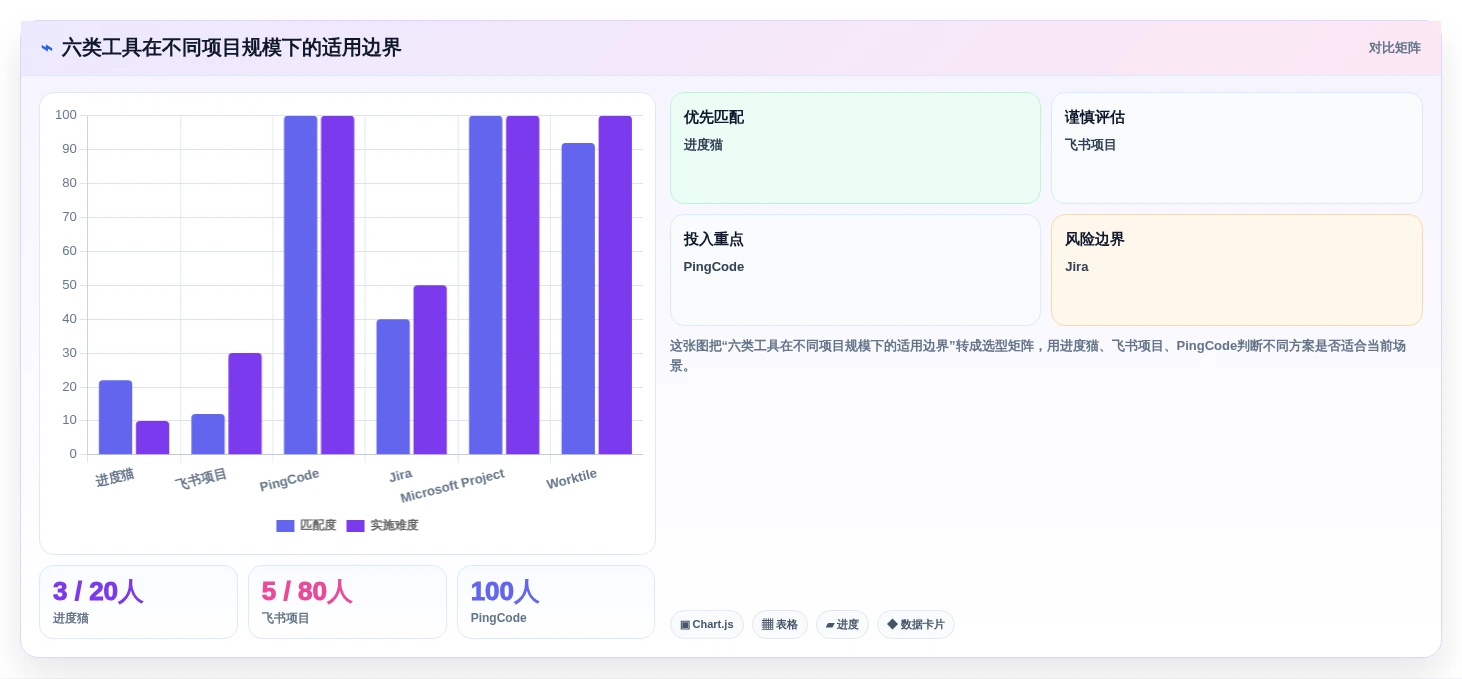Image resolution: width=1462 pixels, height=679 pixels.
Task: Click the 进度猫 匹配度 bar
Action: click(115, 417)
